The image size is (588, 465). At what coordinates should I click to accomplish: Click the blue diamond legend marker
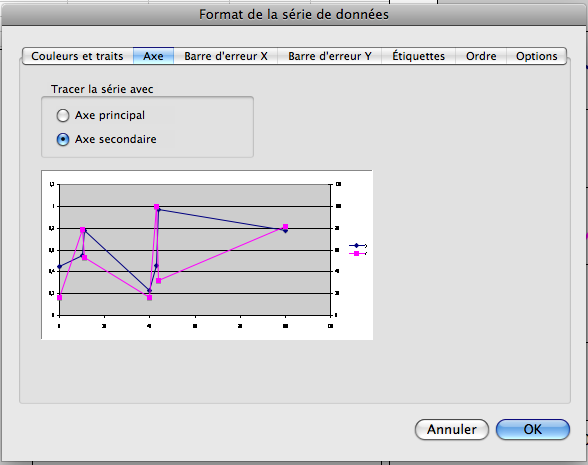point(356,246)
